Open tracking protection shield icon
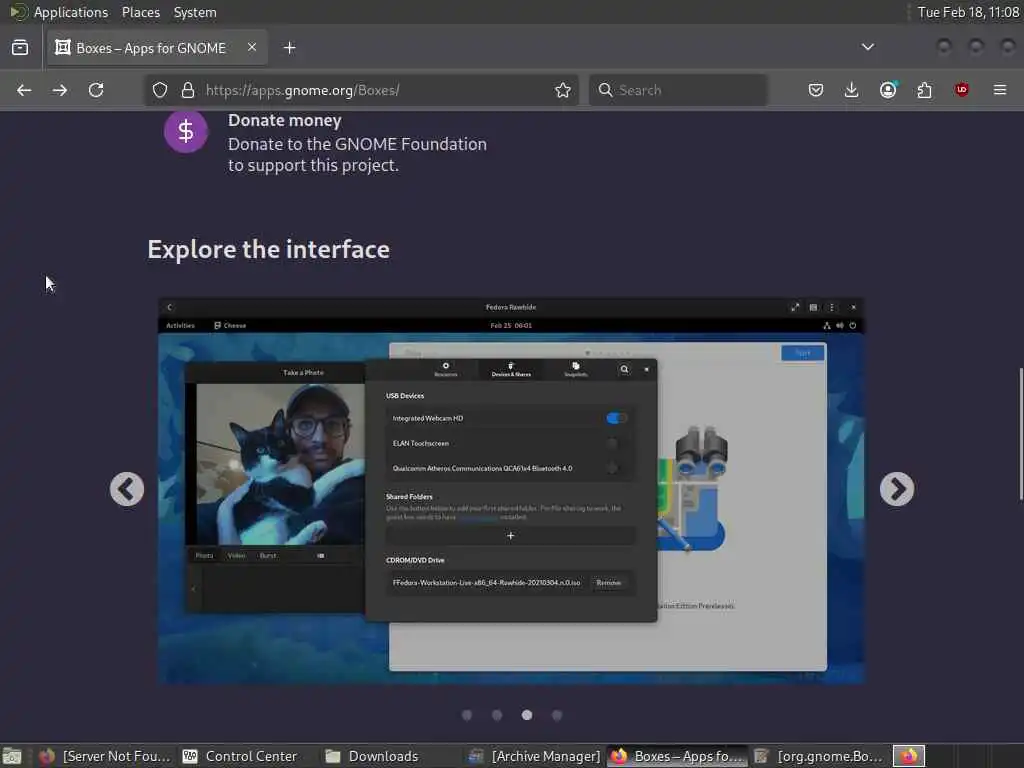This screenshot has height=768, width=1024. [160, 90]
